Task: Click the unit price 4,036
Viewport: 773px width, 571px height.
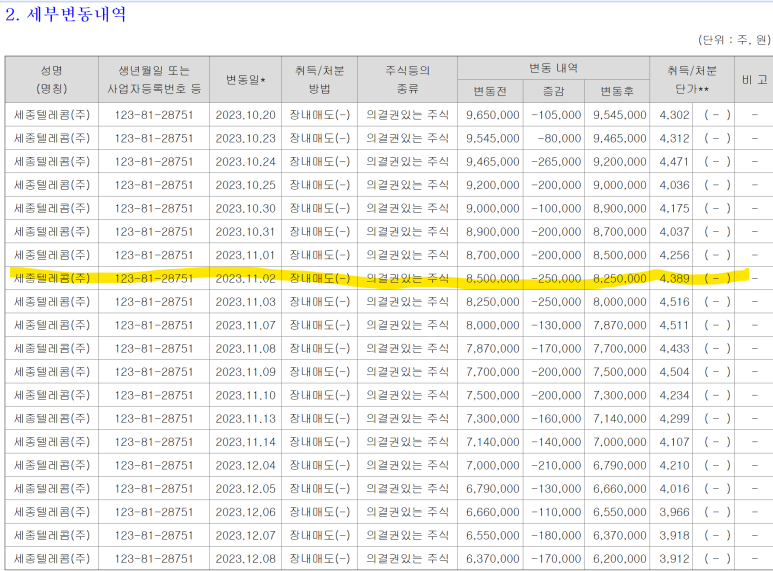Action: (x=674, y=185)
